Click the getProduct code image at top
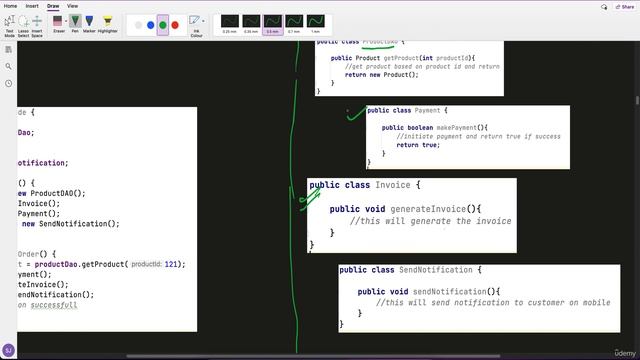Image resolution: width=640 pixels, height=360 pixels. click(x=409, y=68)
